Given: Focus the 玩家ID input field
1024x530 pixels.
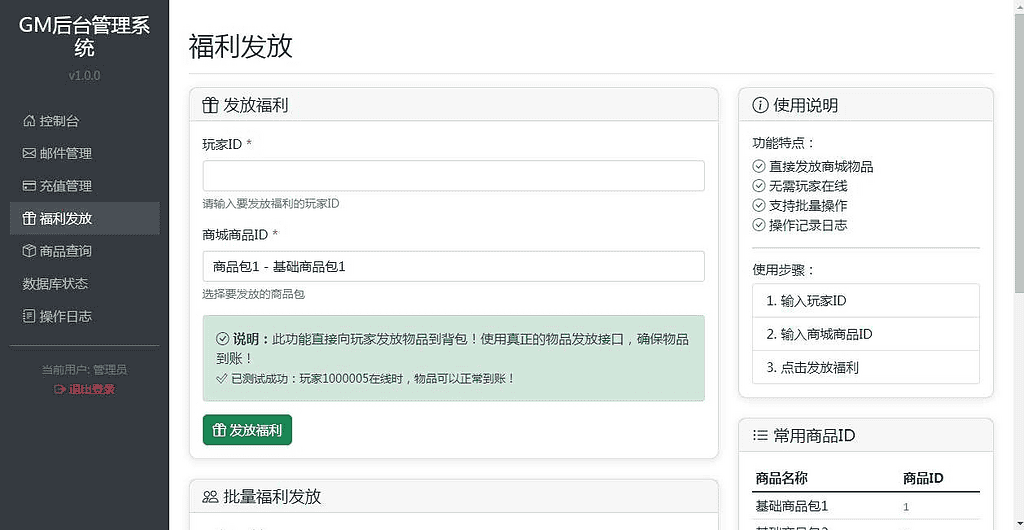Looking at the screenshot, I should 453,176.
